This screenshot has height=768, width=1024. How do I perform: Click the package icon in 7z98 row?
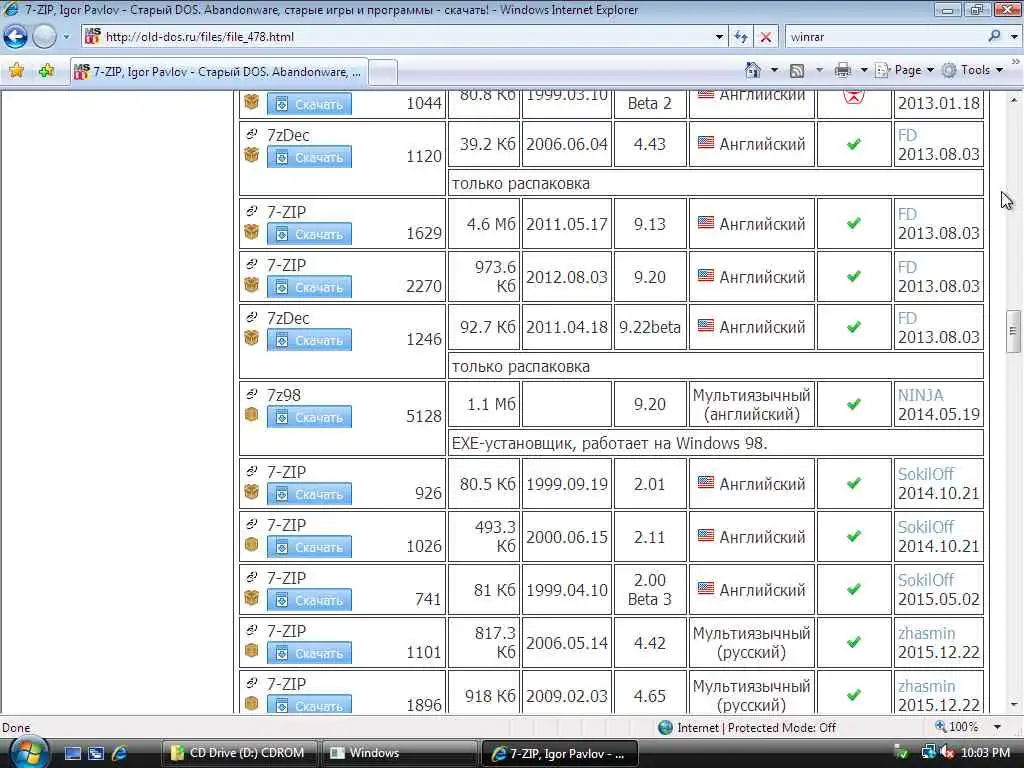coord(251,415)
